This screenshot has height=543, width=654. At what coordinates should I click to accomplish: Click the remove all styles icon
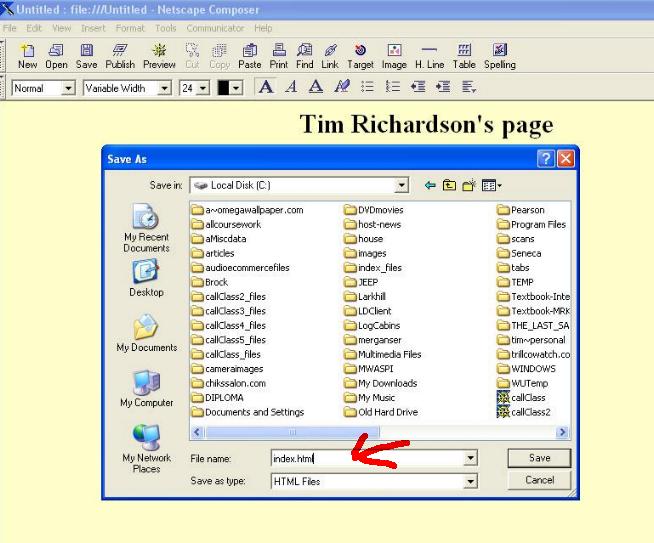click(342, 87)
